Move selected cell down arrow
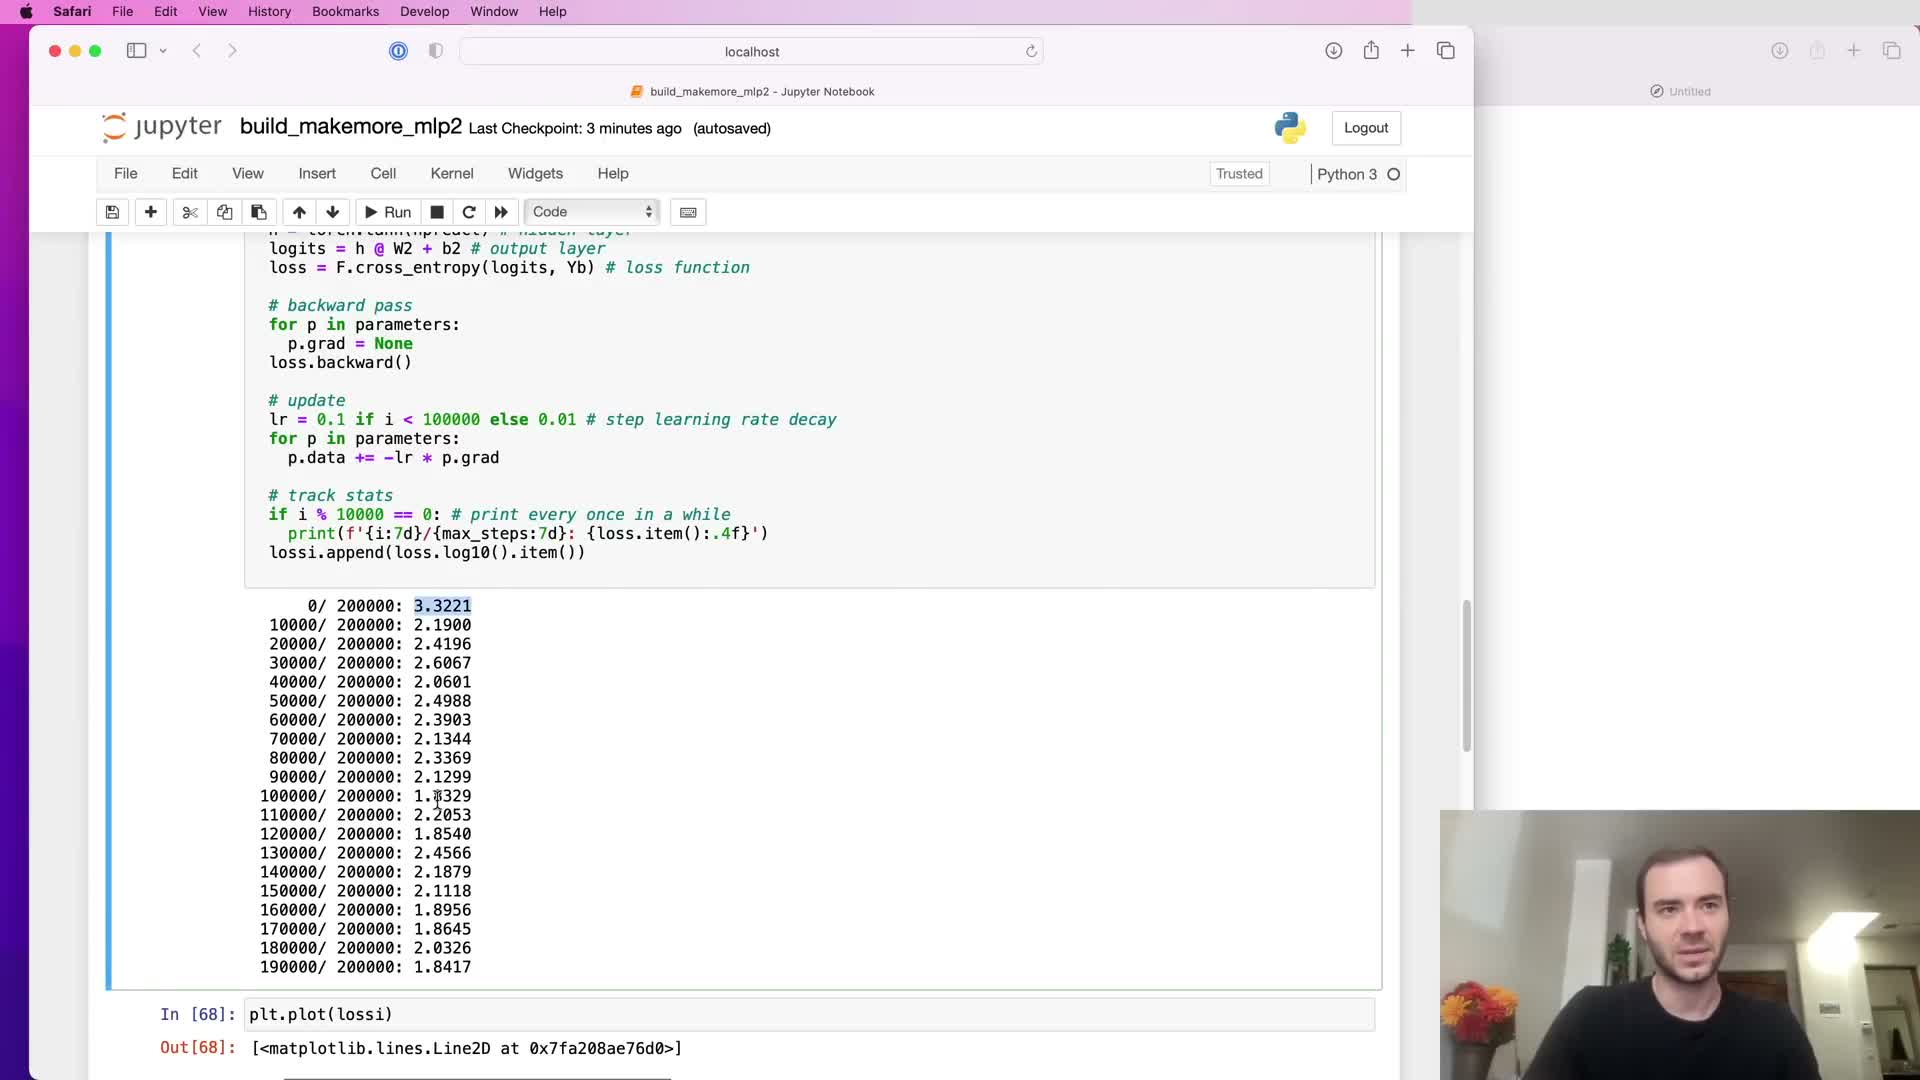The image size is (1920, 1080). [x=333, y=212]
